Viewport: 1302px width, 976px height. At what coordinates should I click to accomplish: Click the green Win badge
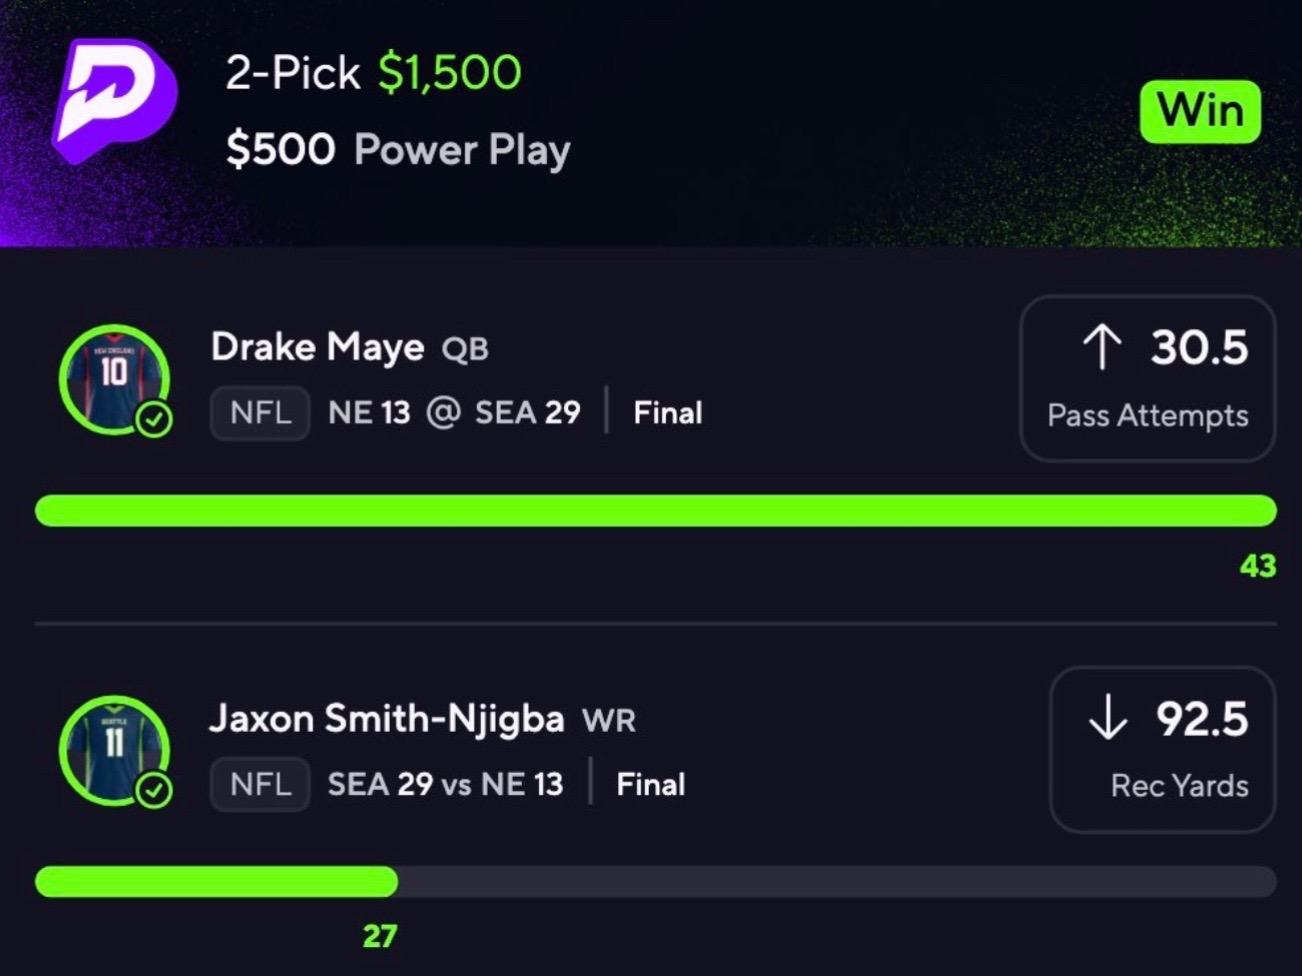point(1200,111)
